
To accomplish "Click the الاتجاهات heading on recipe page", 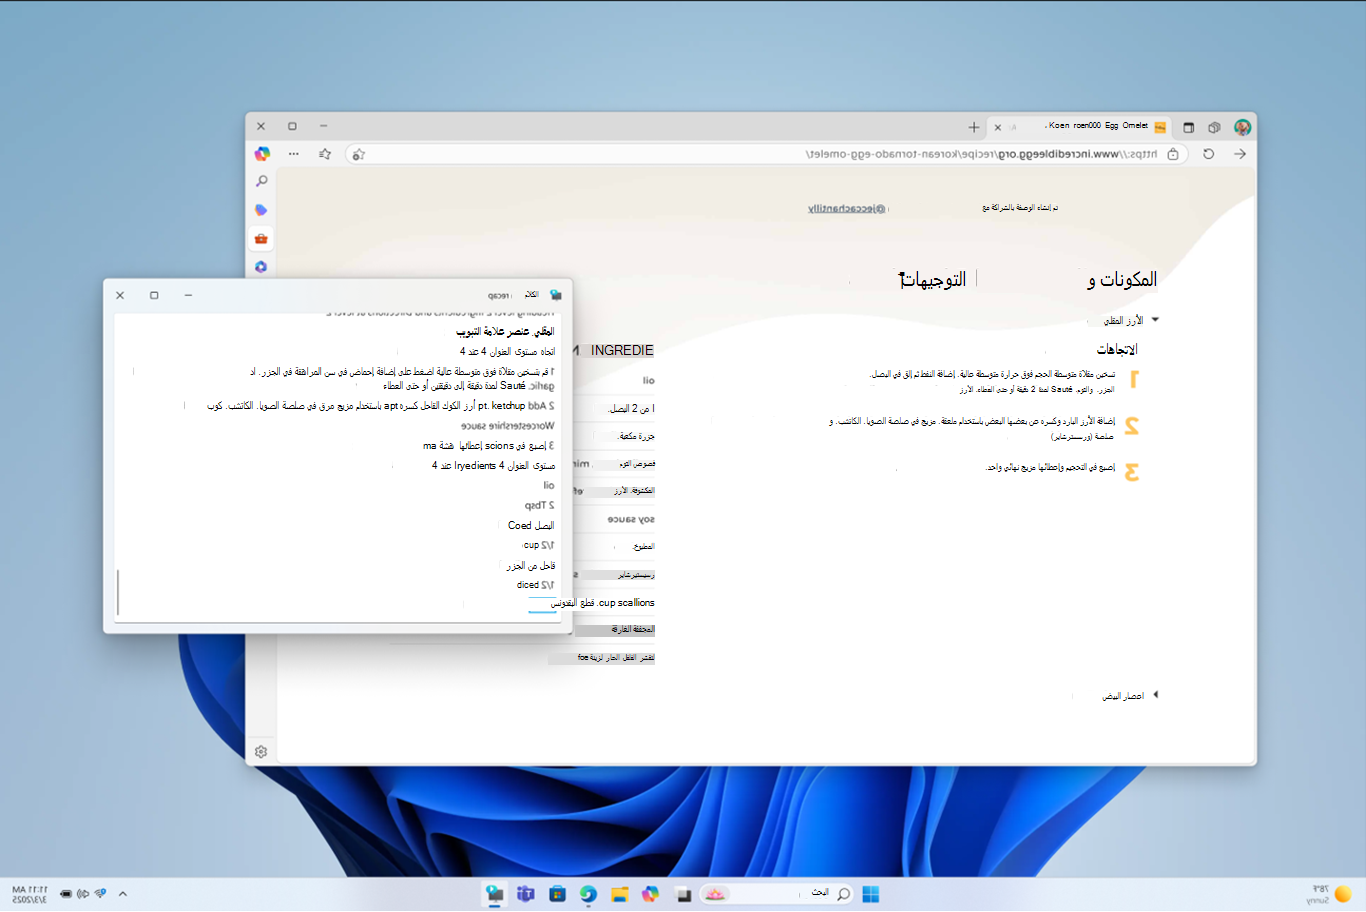I will pos(1117,349).
